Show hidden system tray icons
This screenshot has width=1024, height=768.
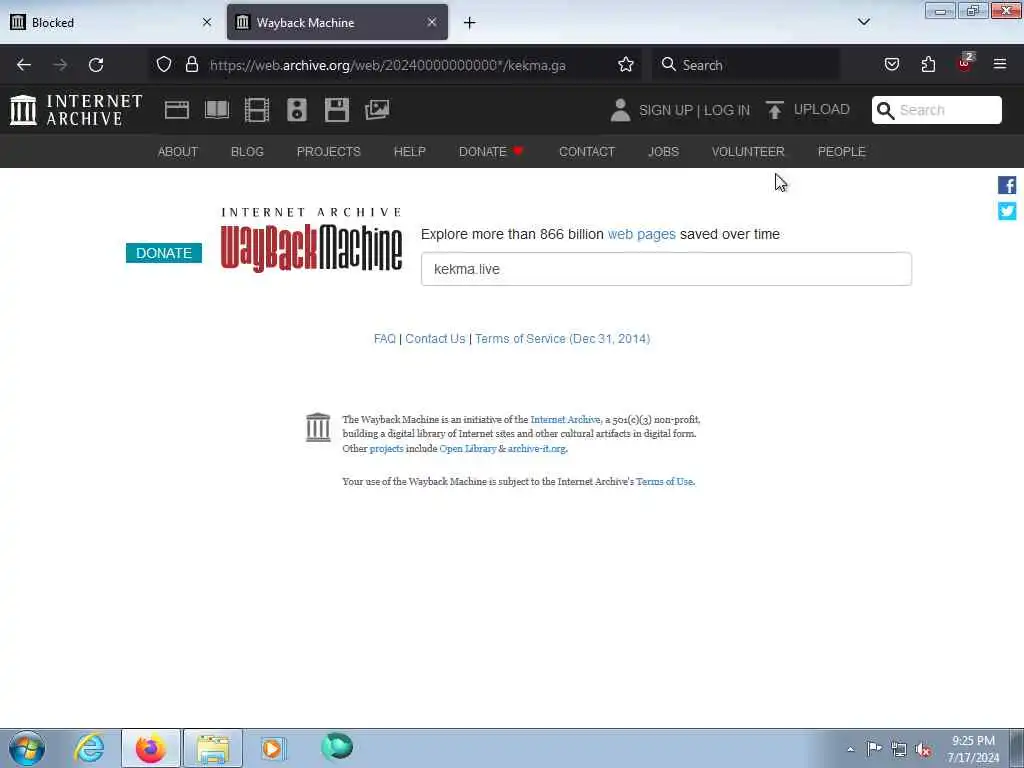(850, 750)
